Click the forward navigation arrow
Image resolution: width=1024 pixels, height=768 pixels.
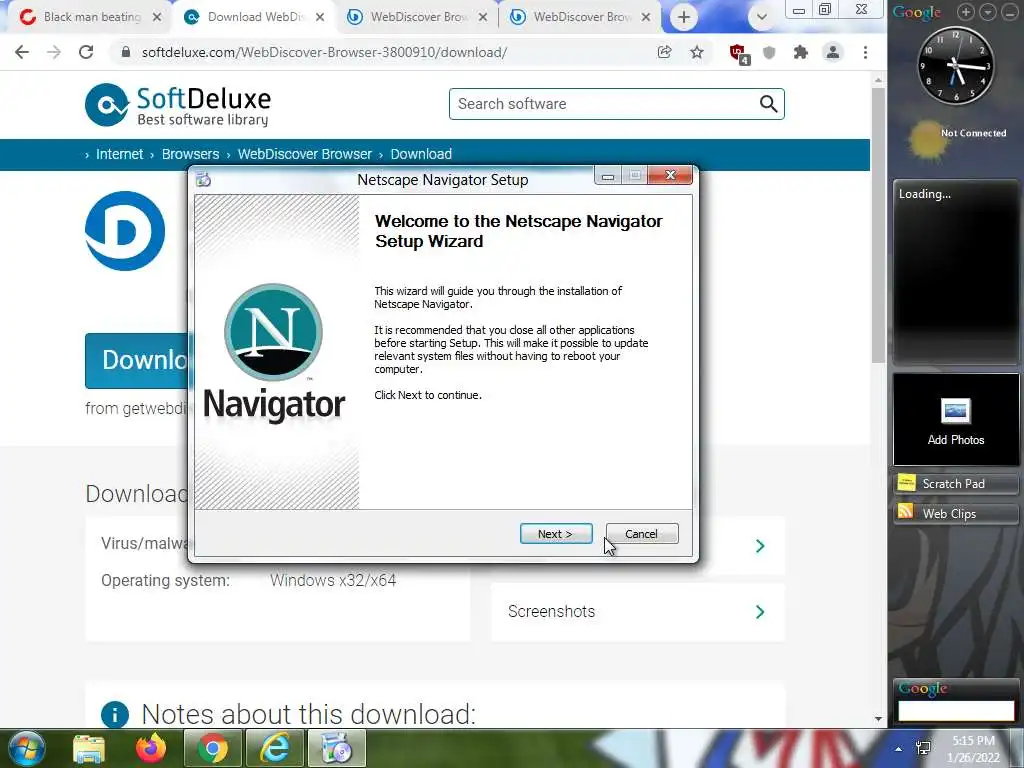pos(54,52)
